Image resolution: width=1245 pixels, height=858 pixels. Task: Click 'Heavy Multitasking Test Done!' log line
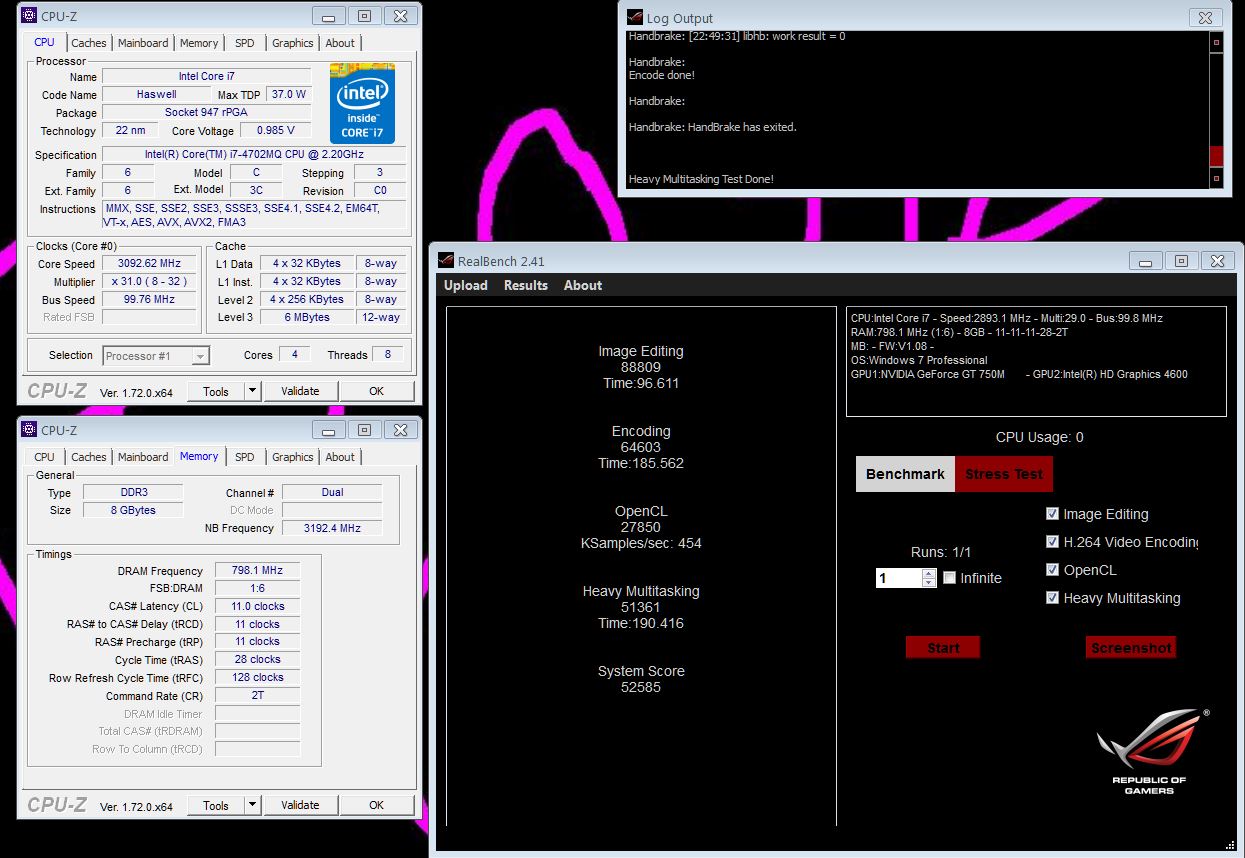(701, 179)
